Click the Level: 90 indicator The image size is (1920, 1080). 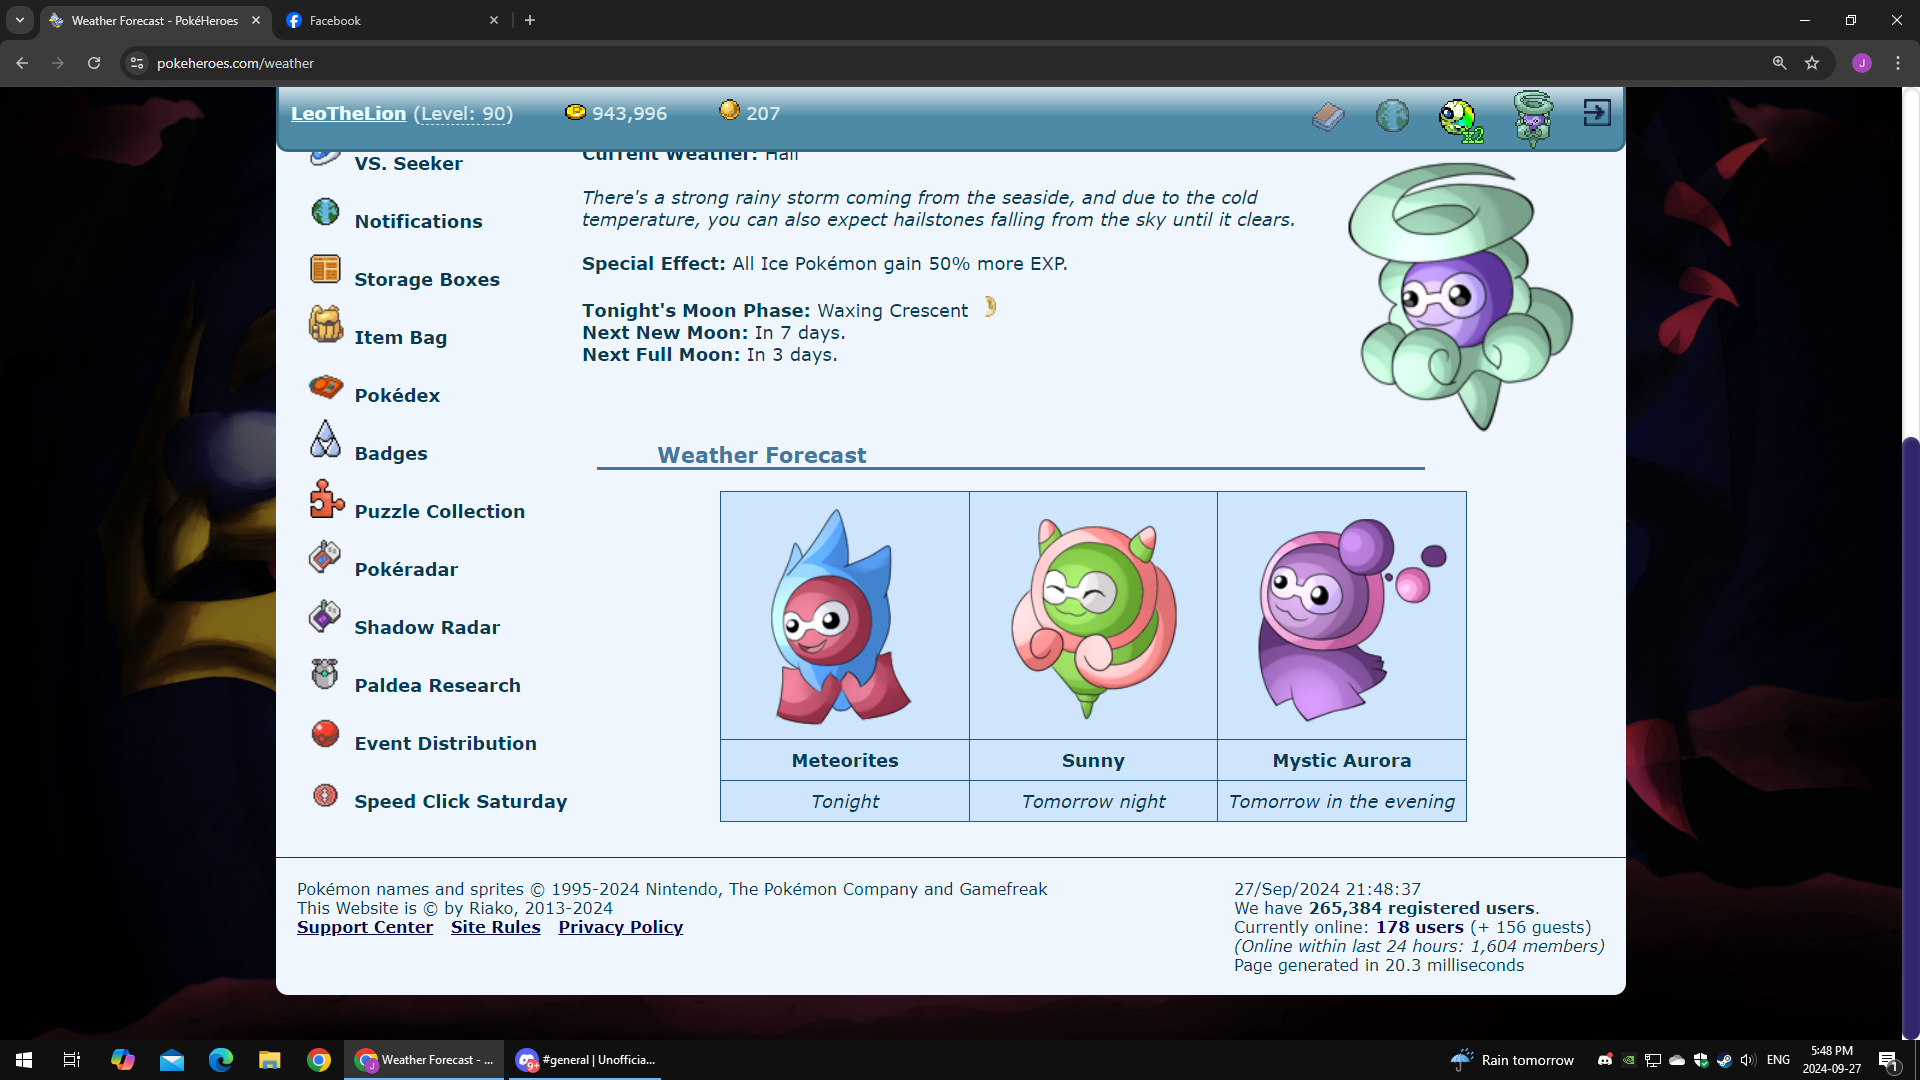464,114
